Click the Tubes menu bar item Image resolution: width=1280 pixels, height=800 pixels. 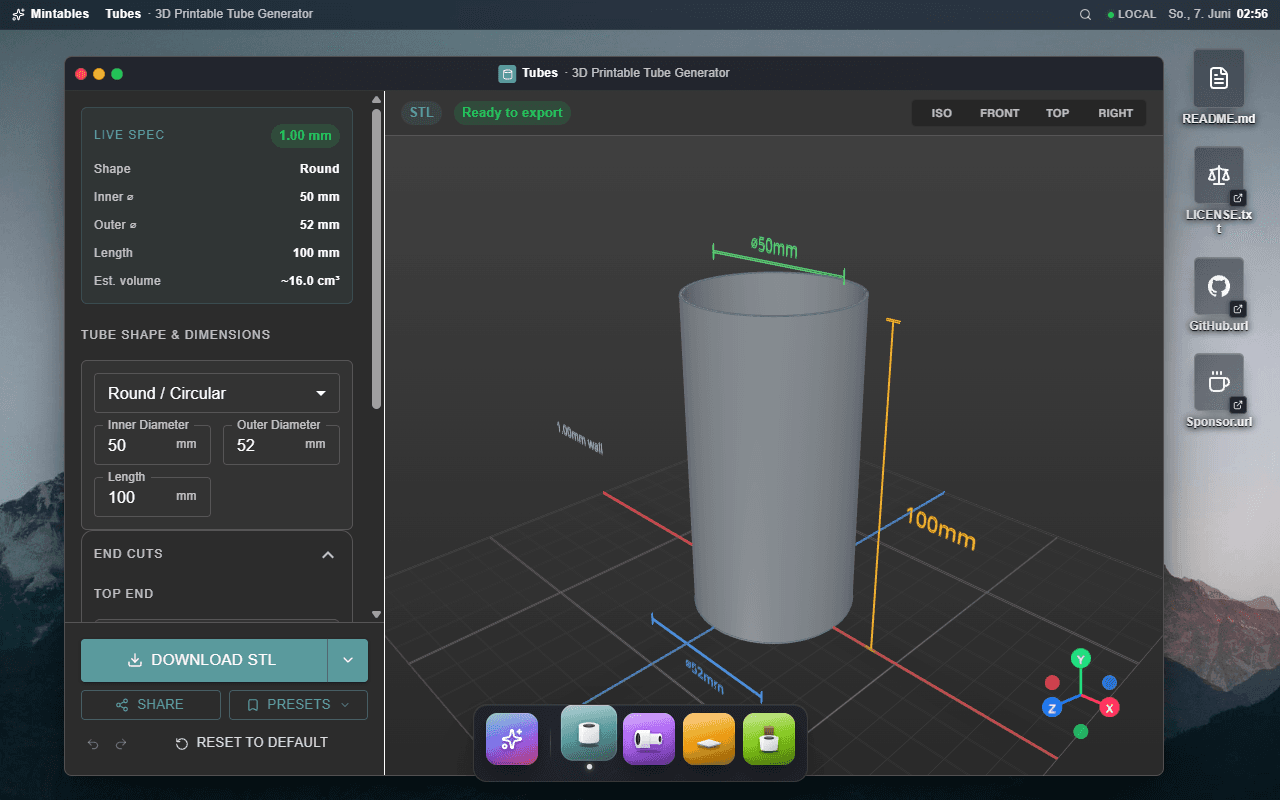coord(123,14)
